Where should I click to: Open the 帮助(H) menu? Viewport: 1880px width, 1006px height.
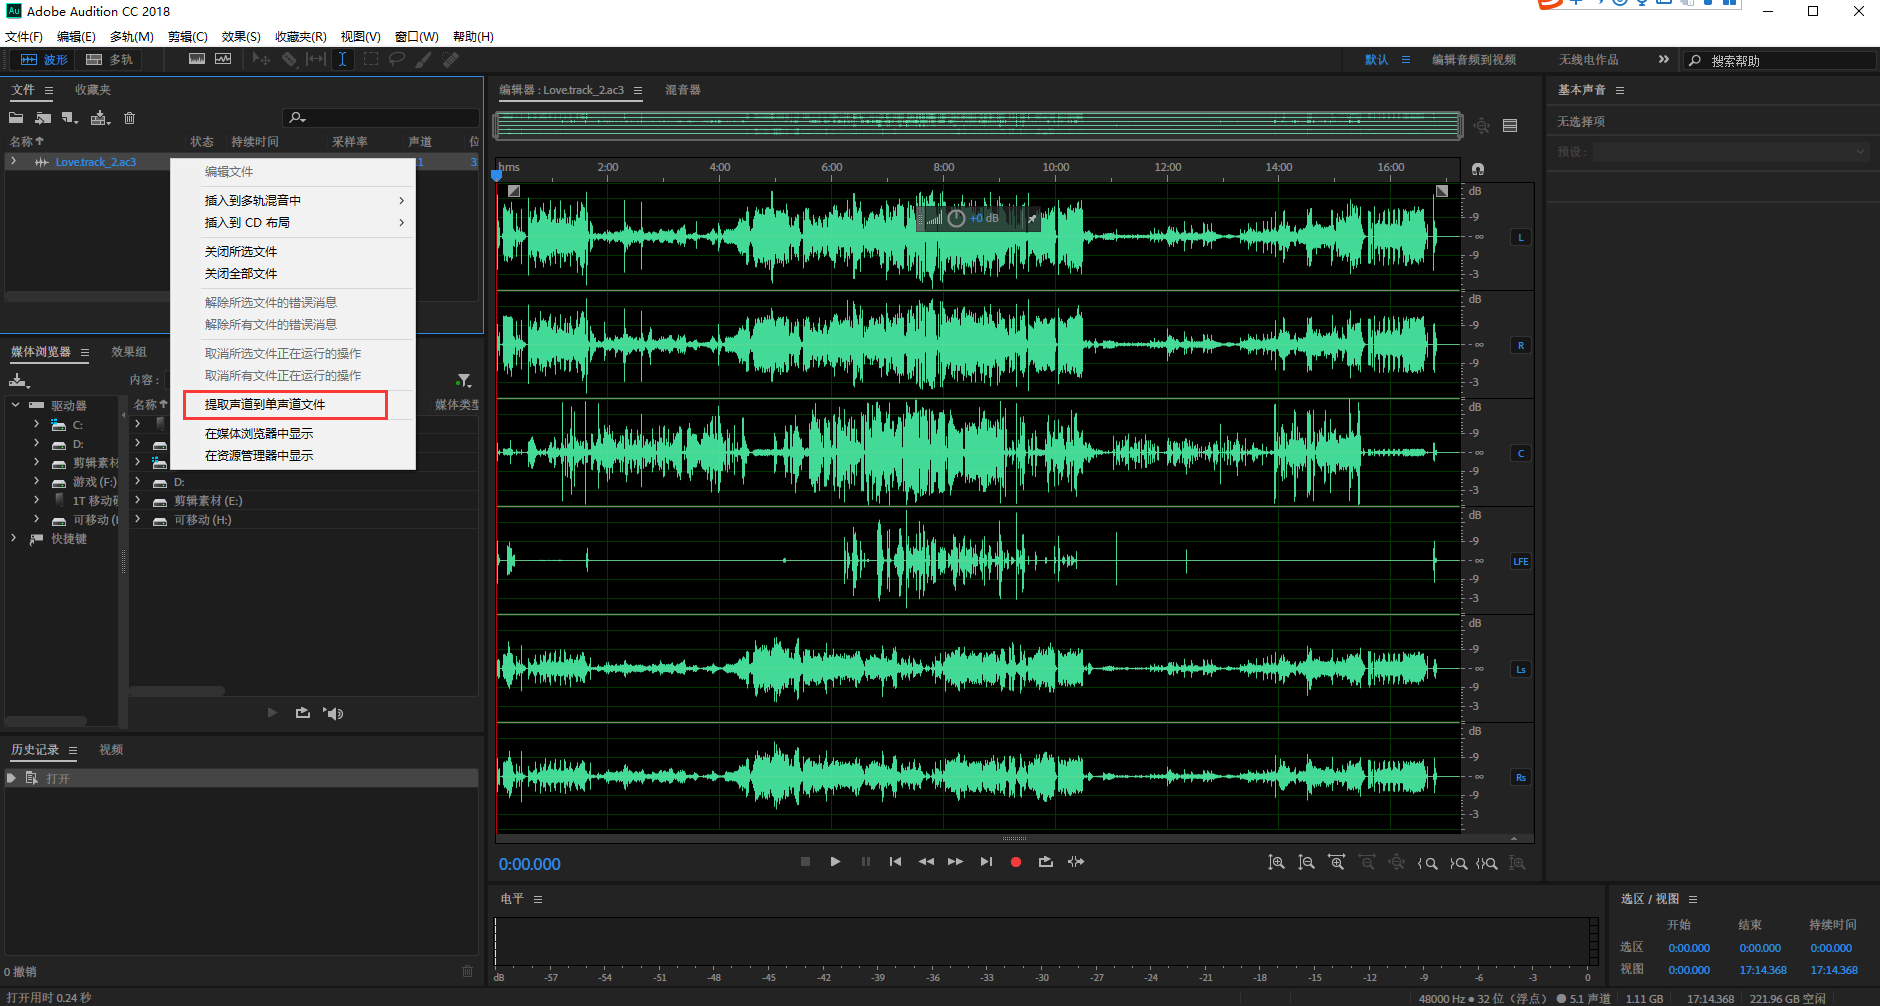click(473, 36)
